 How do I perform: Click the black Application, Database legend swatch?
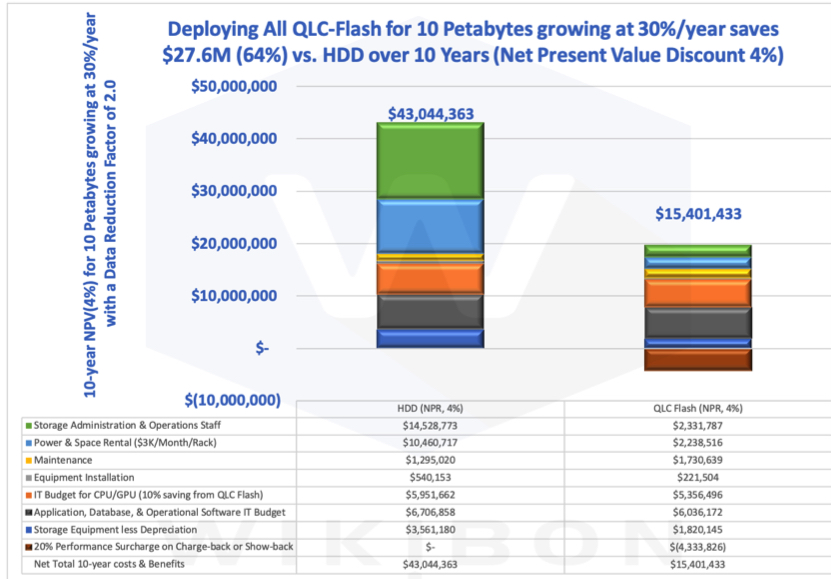pos(29,513)
